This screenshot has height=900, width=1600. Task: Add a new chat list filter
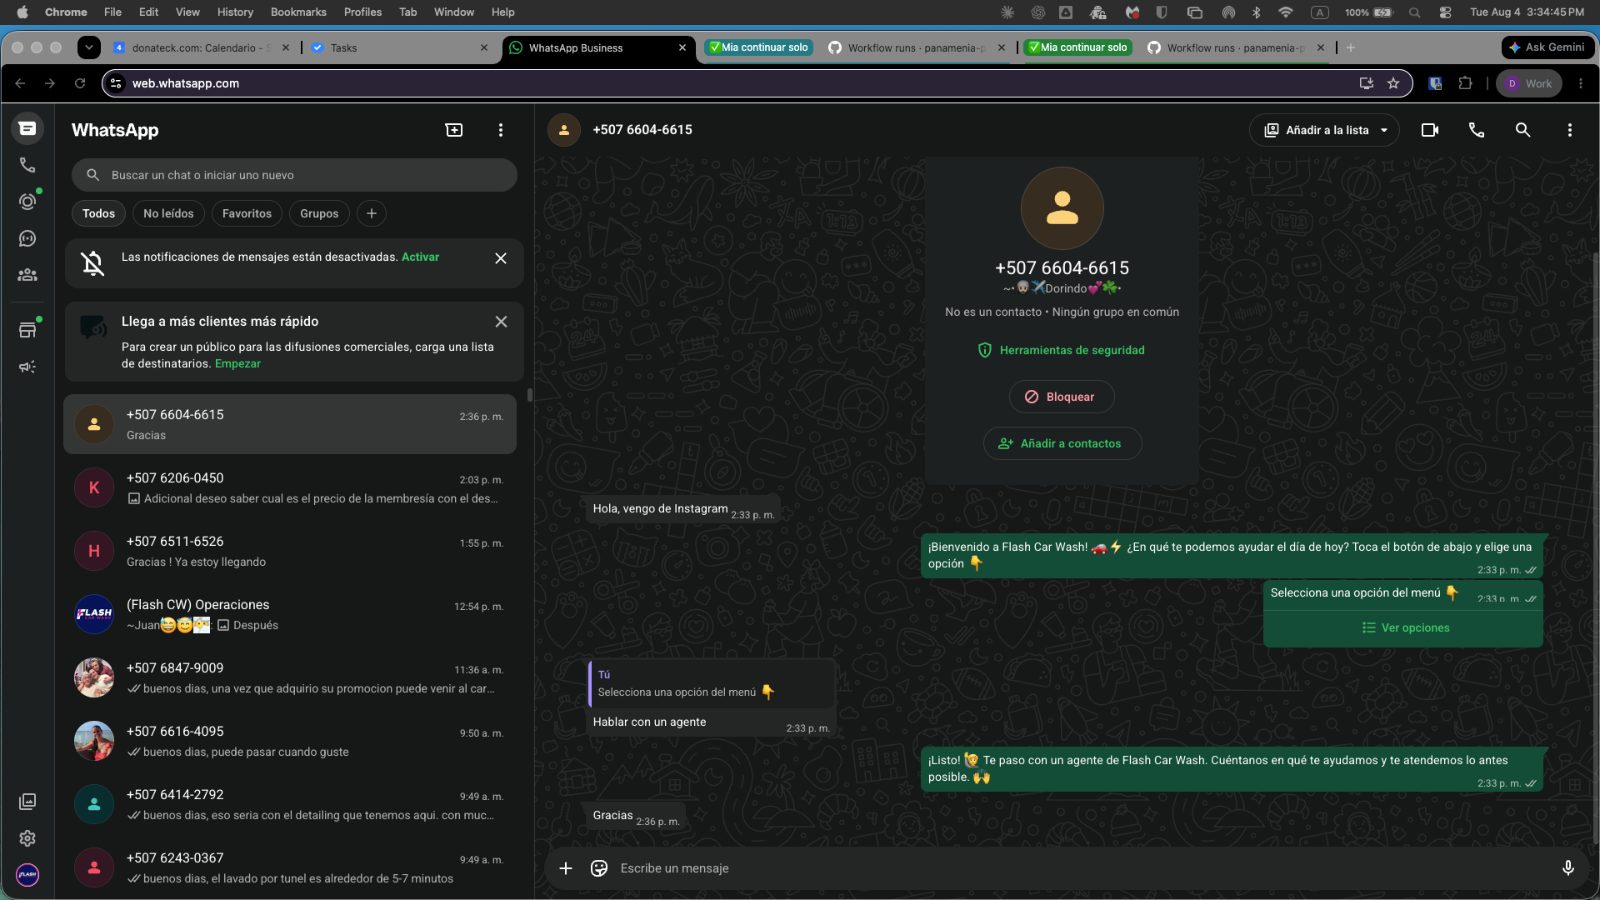pyautogui.click(x=371, y=213)
